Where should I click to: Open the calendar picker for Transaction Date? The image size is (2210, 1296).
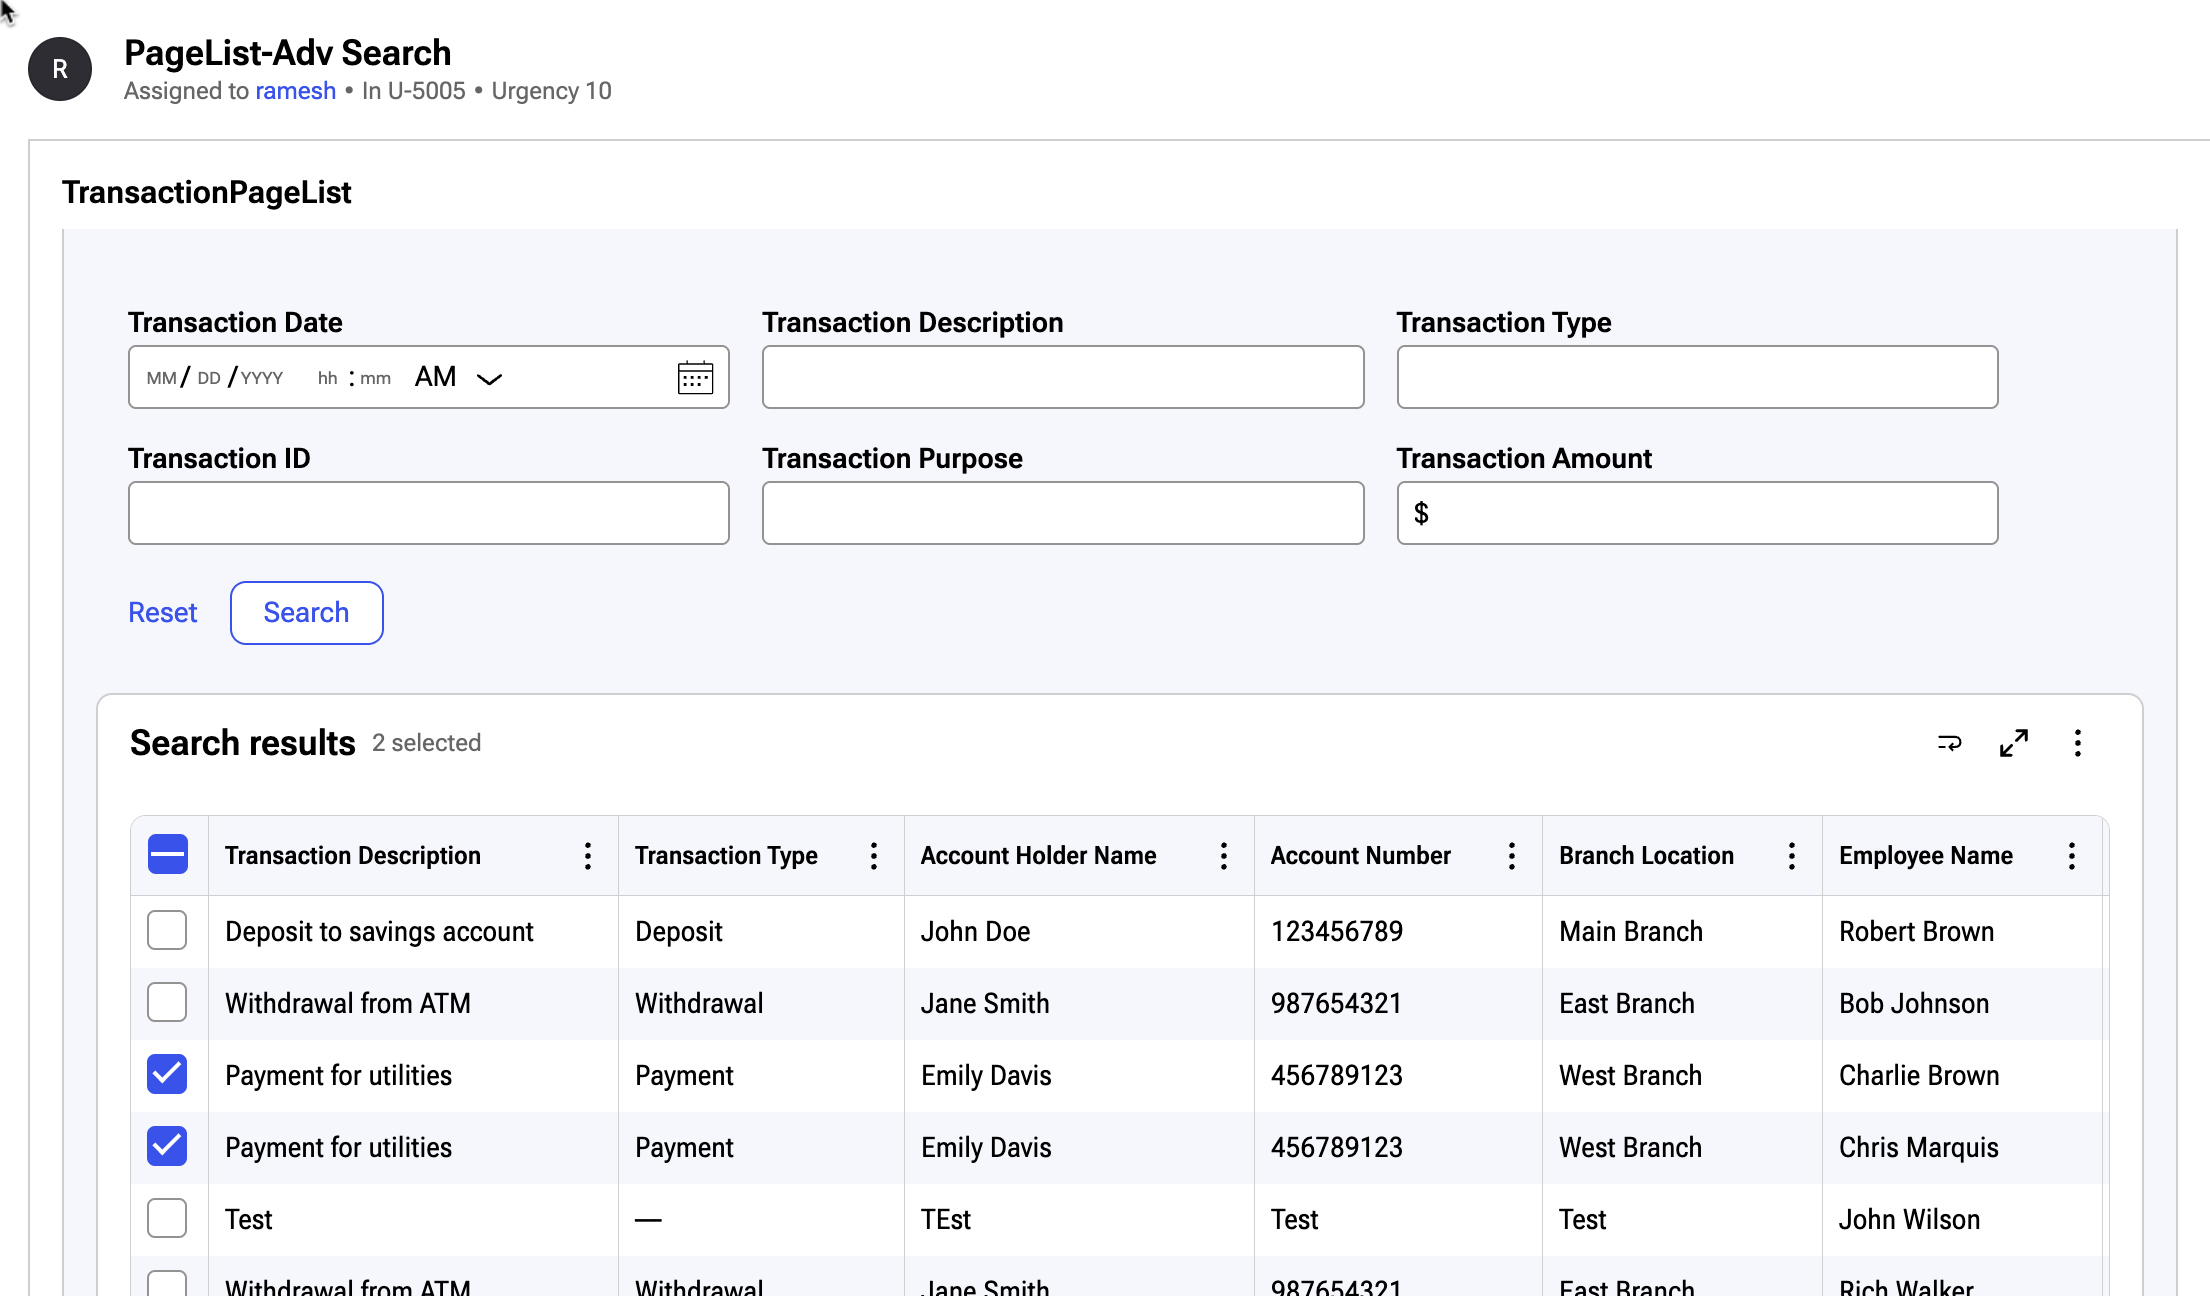[x=695, y=377]
